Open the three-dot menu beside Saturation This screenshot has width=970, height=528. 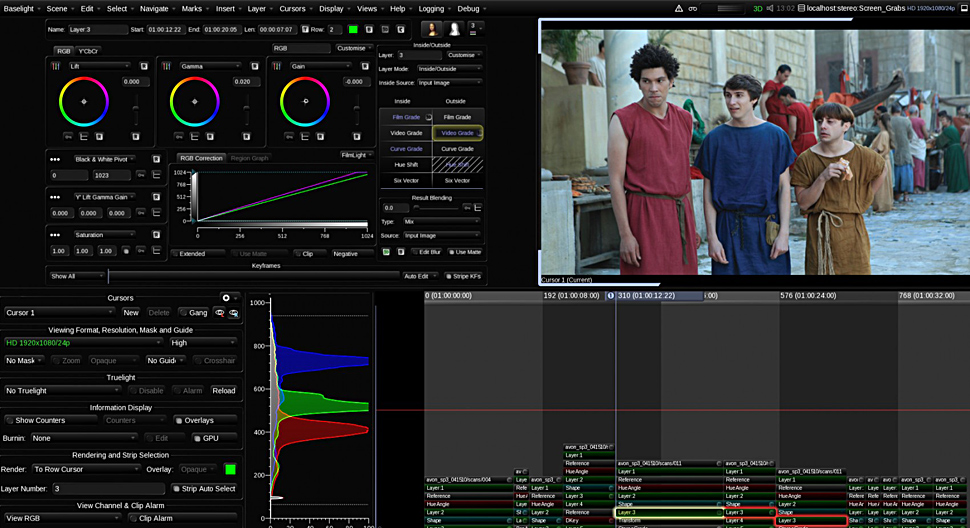[x=55, y=235]
